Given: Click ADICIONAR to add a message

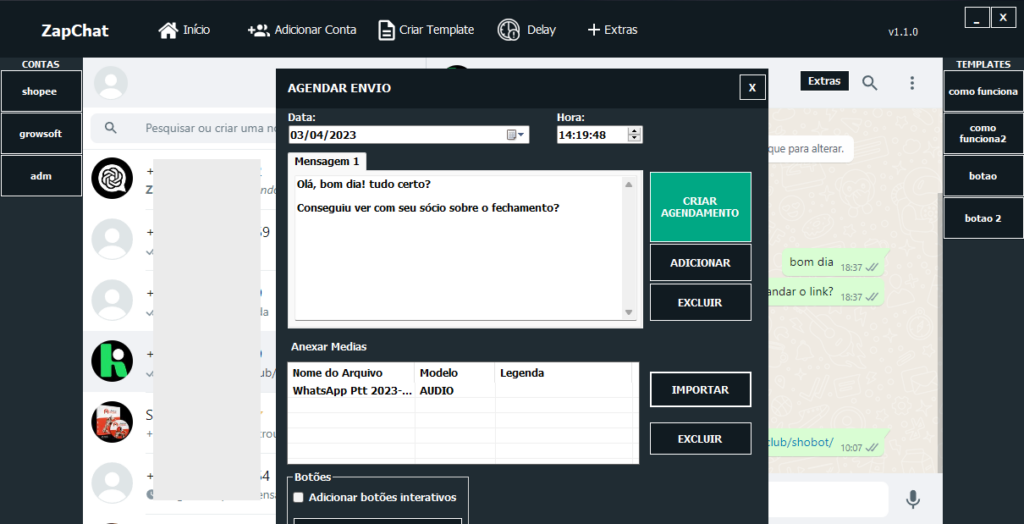Looking at the screenshot, I should pos(700,263).
